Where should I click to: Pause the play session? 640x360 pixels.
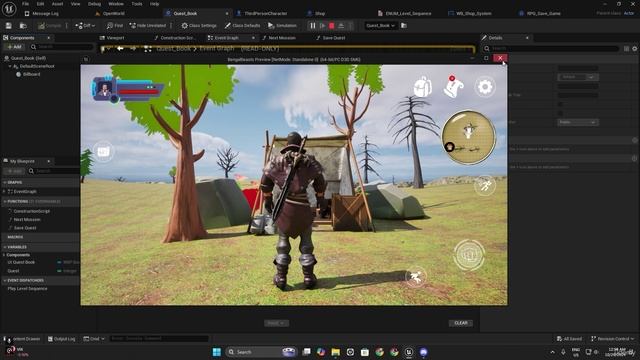click(313, 26)
